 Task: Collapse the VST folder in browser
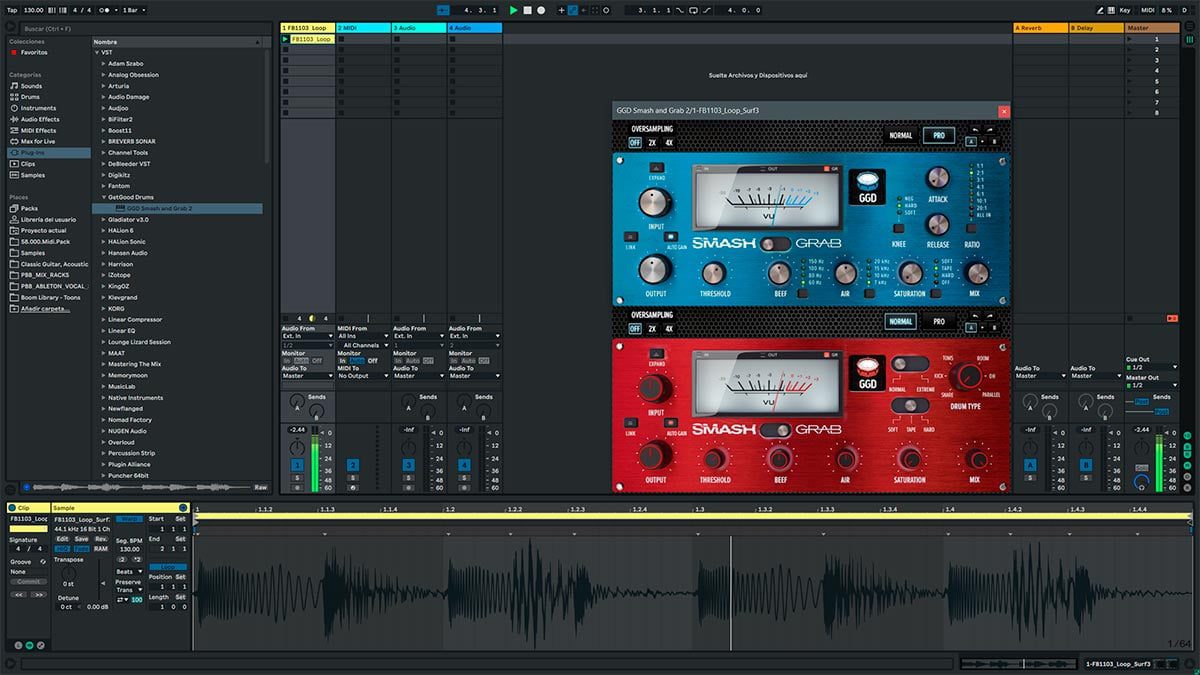[x=97, y=52]
